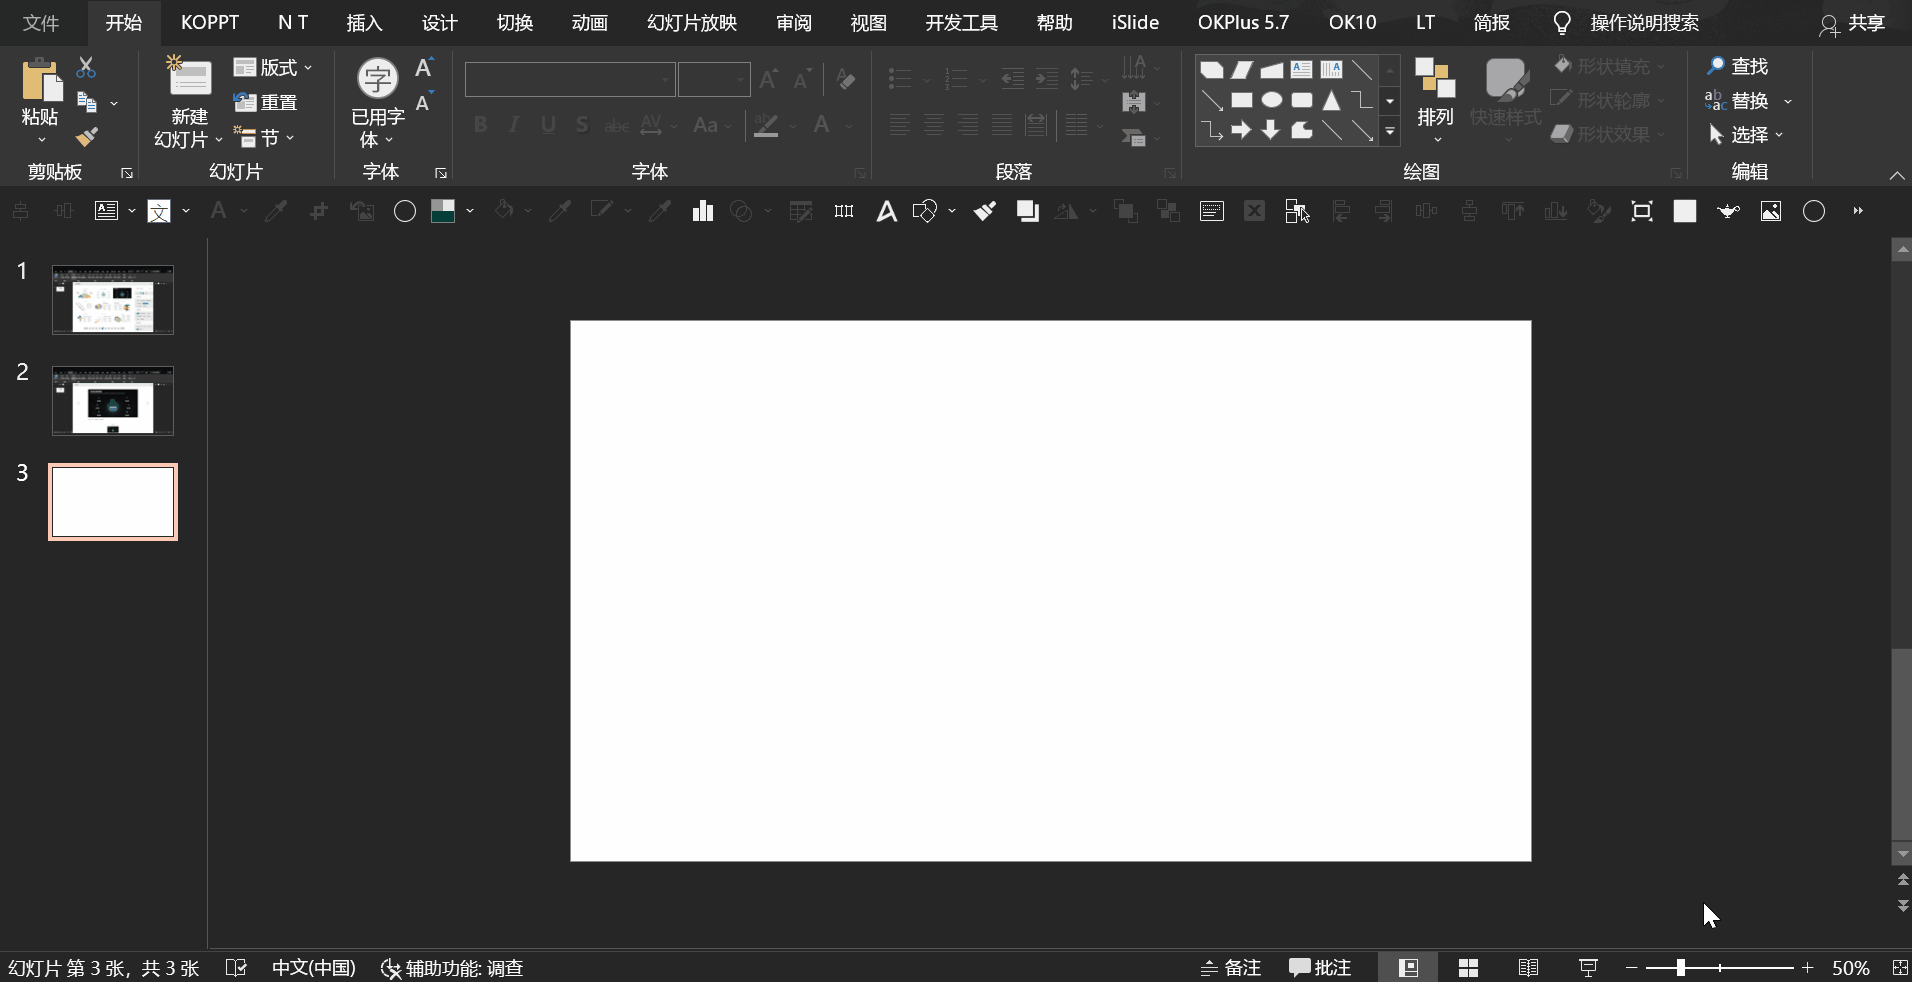Open the font size combo box
This screenshot has height=982, width=1912.
[714, 79]
